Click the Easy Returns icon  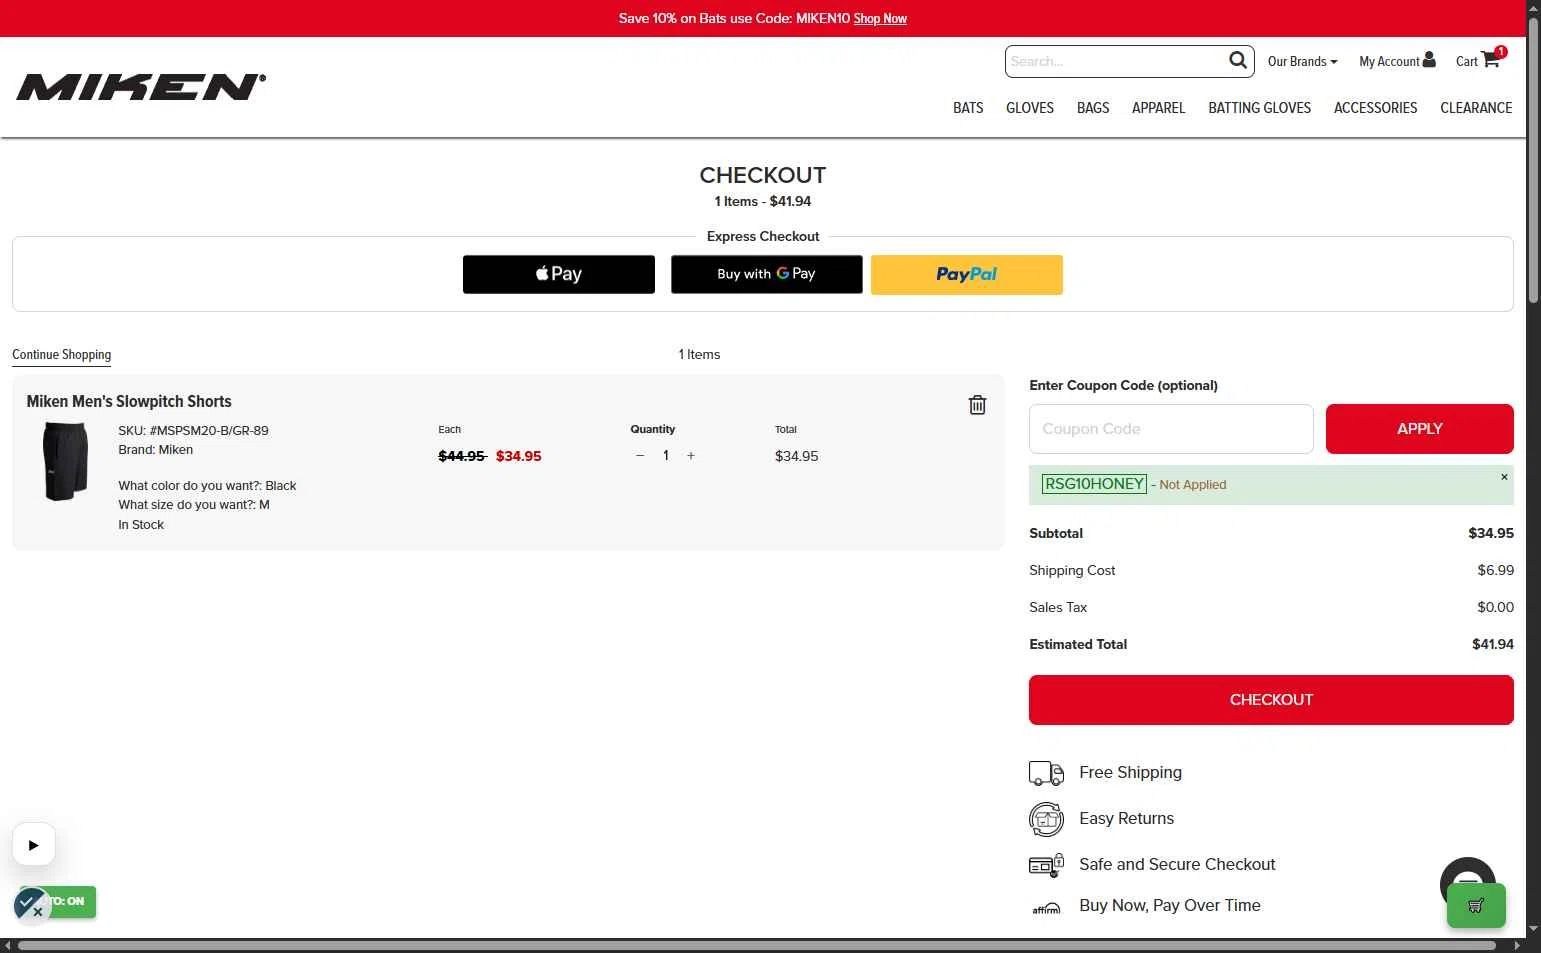[x=1046, y=819]
